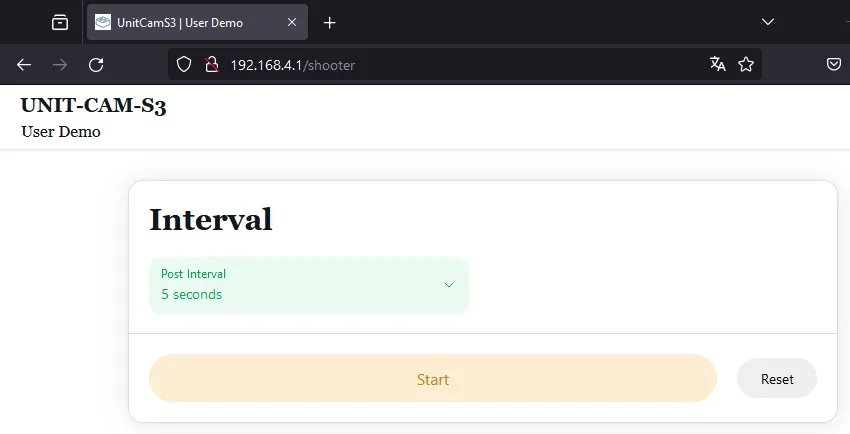The width and height of the screenshot is (850, 434).
Task: Reload the current page
Action: pyautogui.click(x=96, y=65)
